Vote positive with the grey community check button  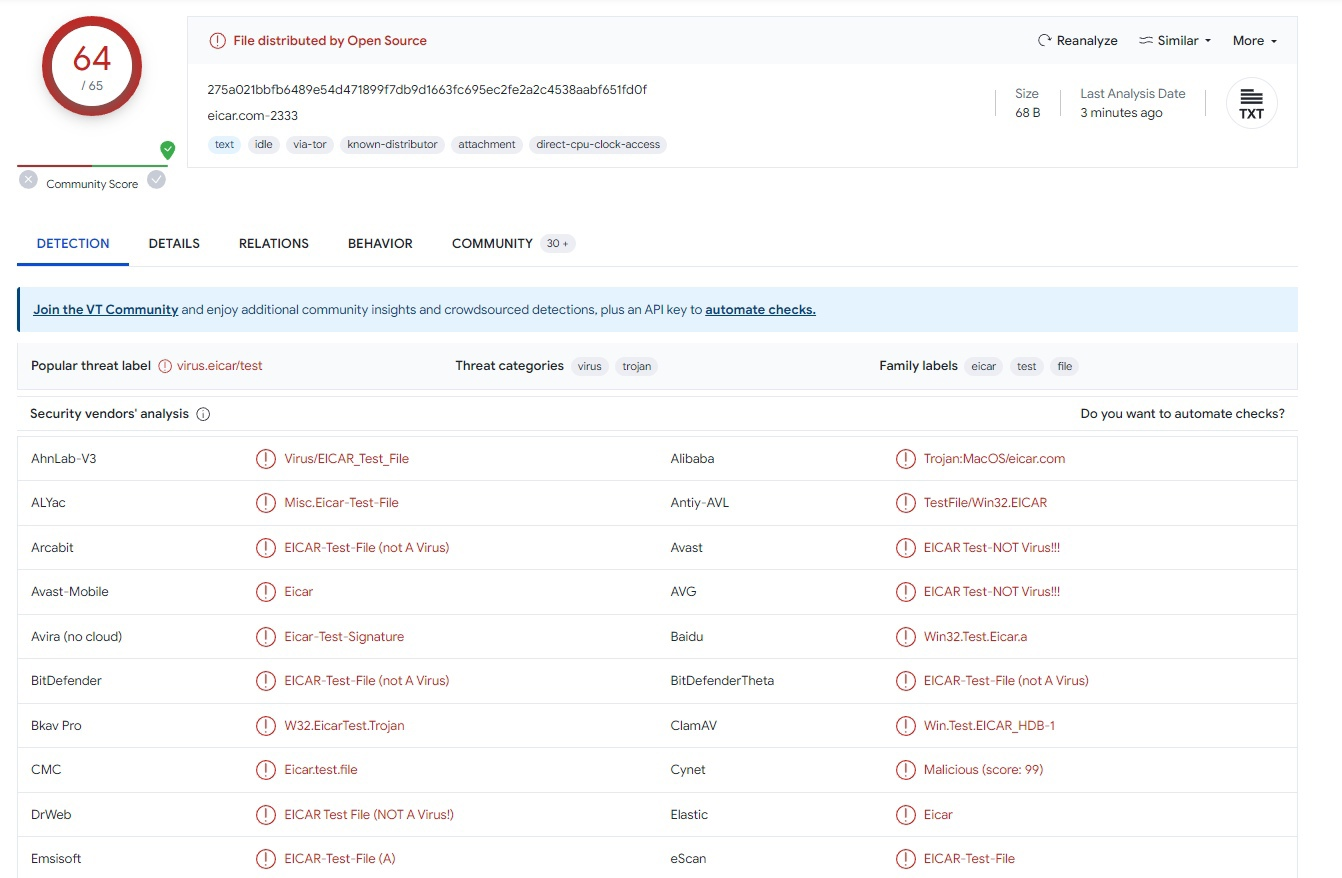(156, 180)
